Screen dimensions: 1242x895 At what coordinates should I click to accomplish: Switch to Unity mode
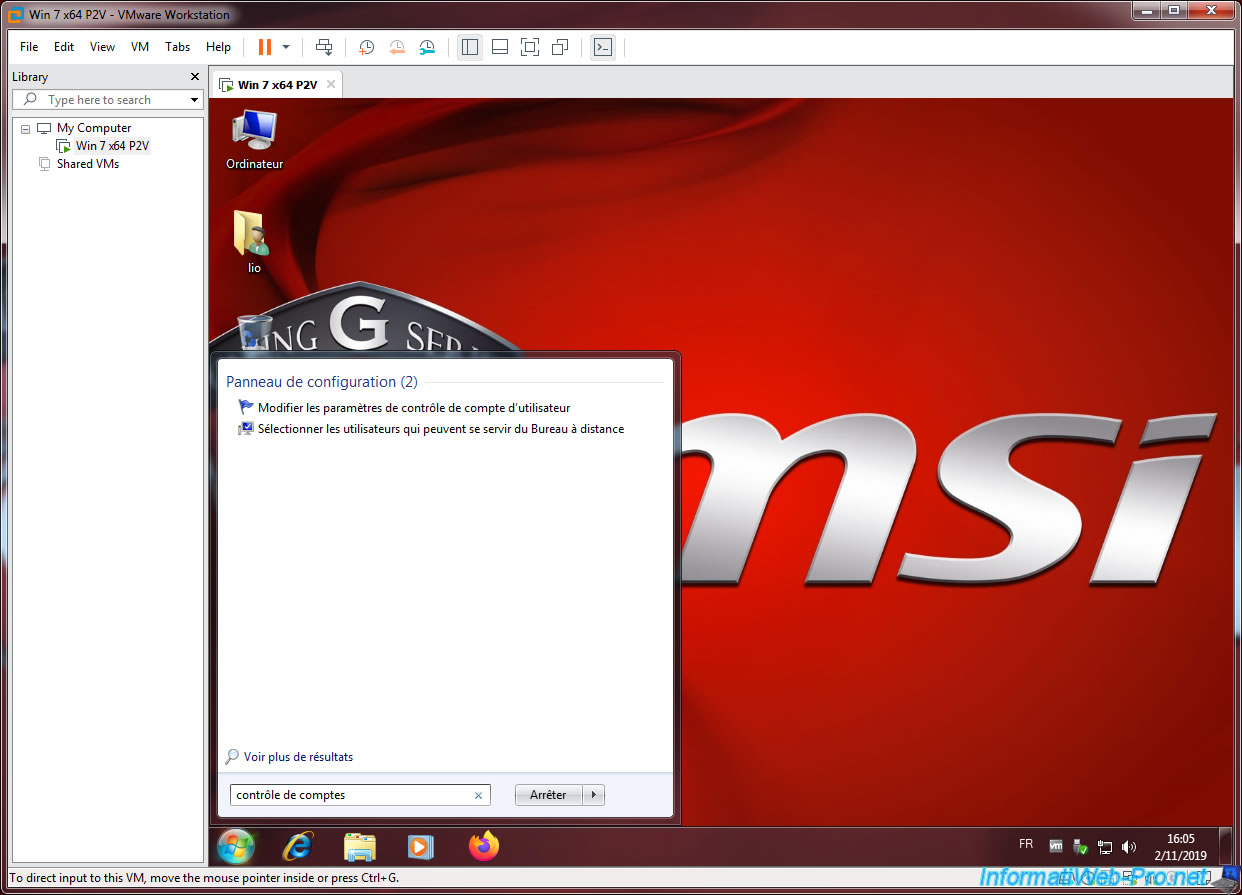click(x=560, y=47)
